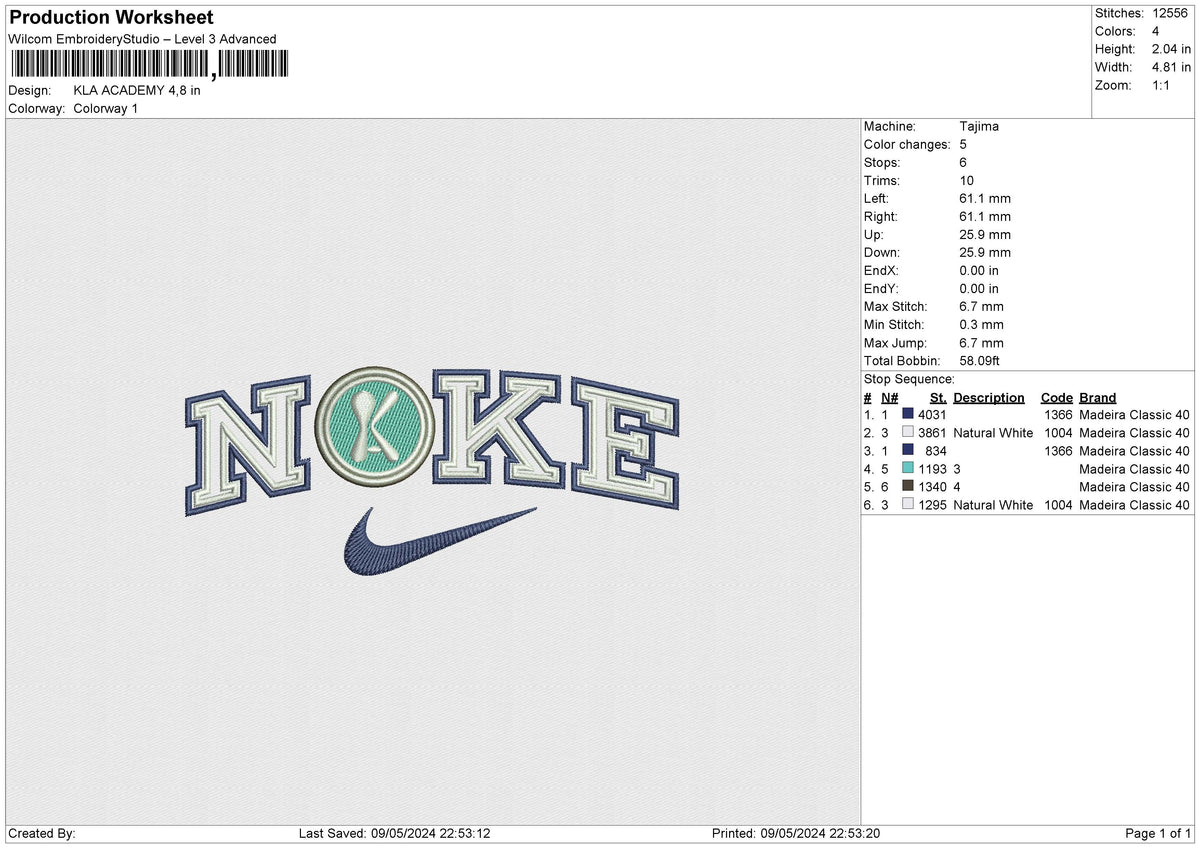Viewport: 1200px width, 848px height.
Task: Click the 'St.' column header
Action: 938,397
